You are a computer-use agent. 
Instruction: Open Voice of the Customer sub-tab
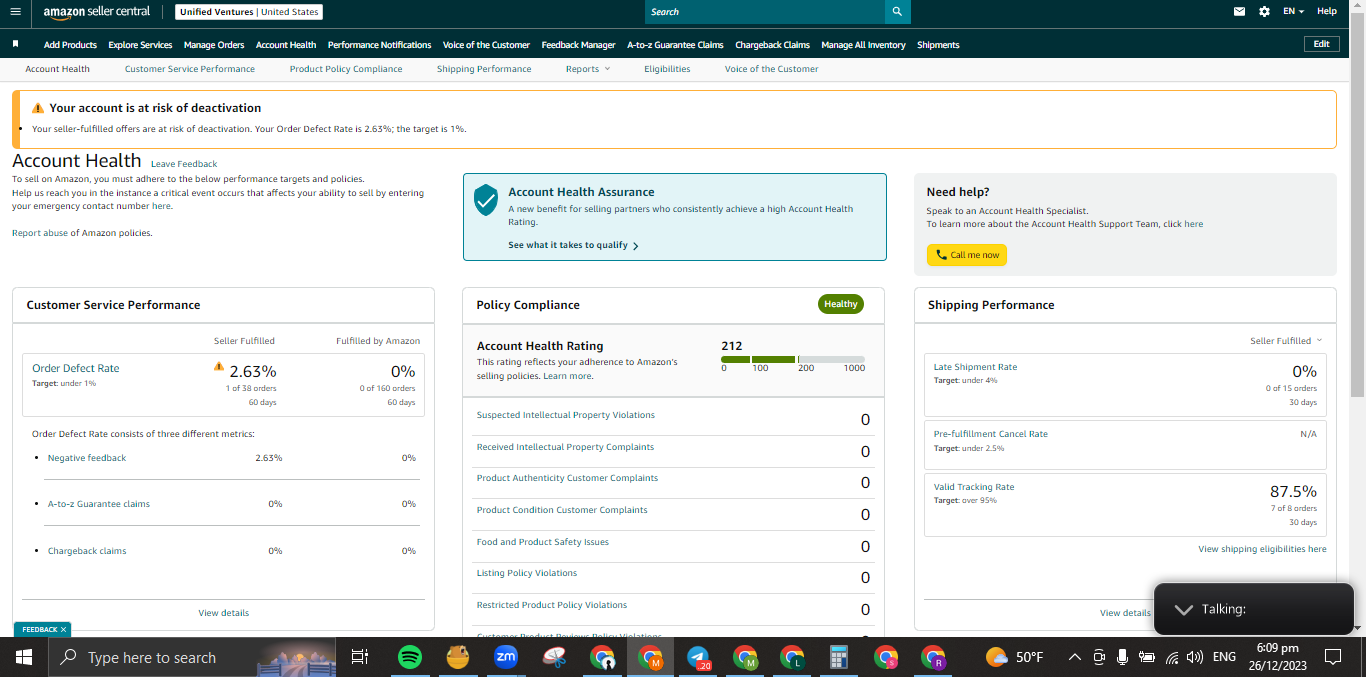pos(772,69)
